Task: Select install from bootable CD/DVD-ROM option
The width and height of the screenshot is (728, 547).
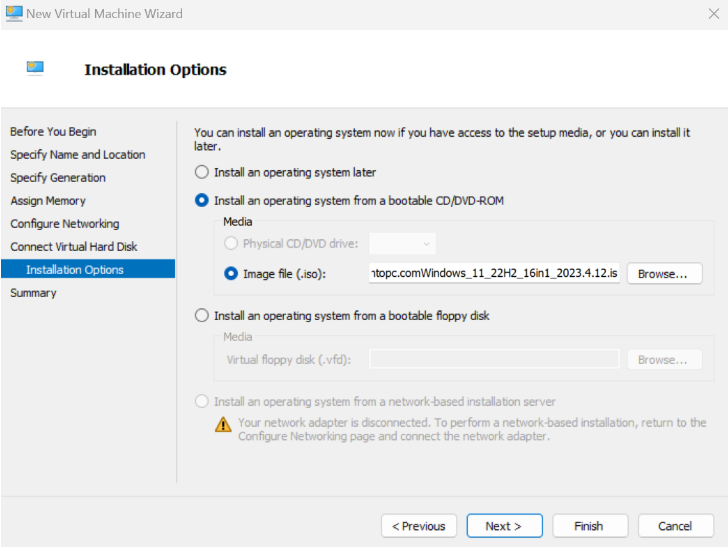Action: coord(202,201)
